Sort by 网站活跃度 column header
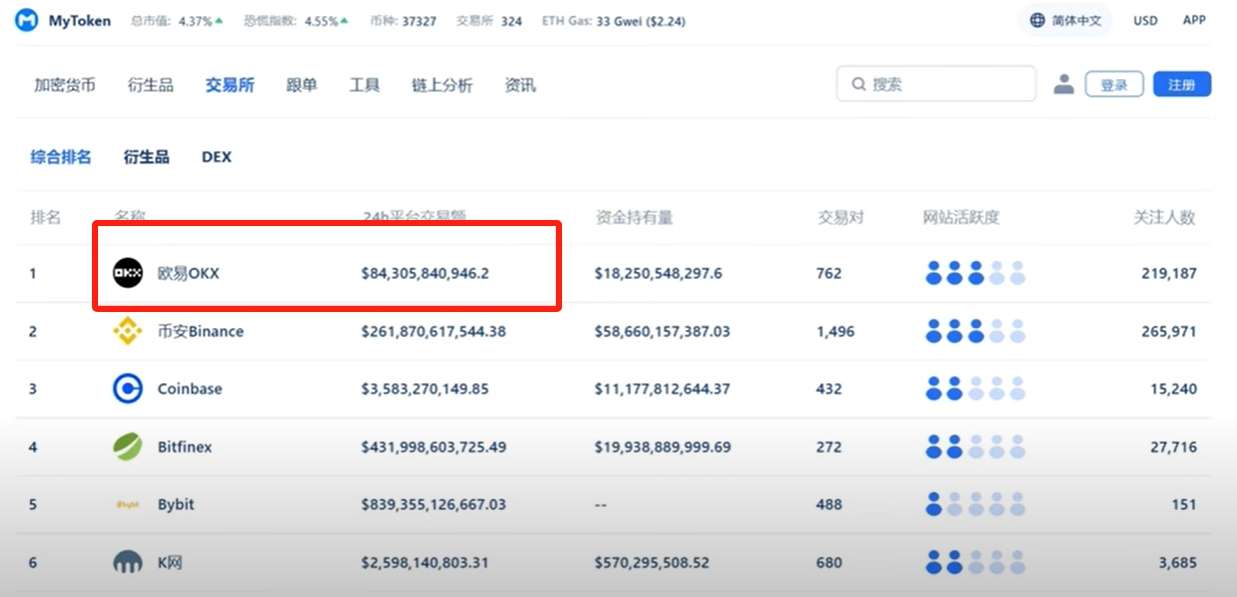 point(961,217)
